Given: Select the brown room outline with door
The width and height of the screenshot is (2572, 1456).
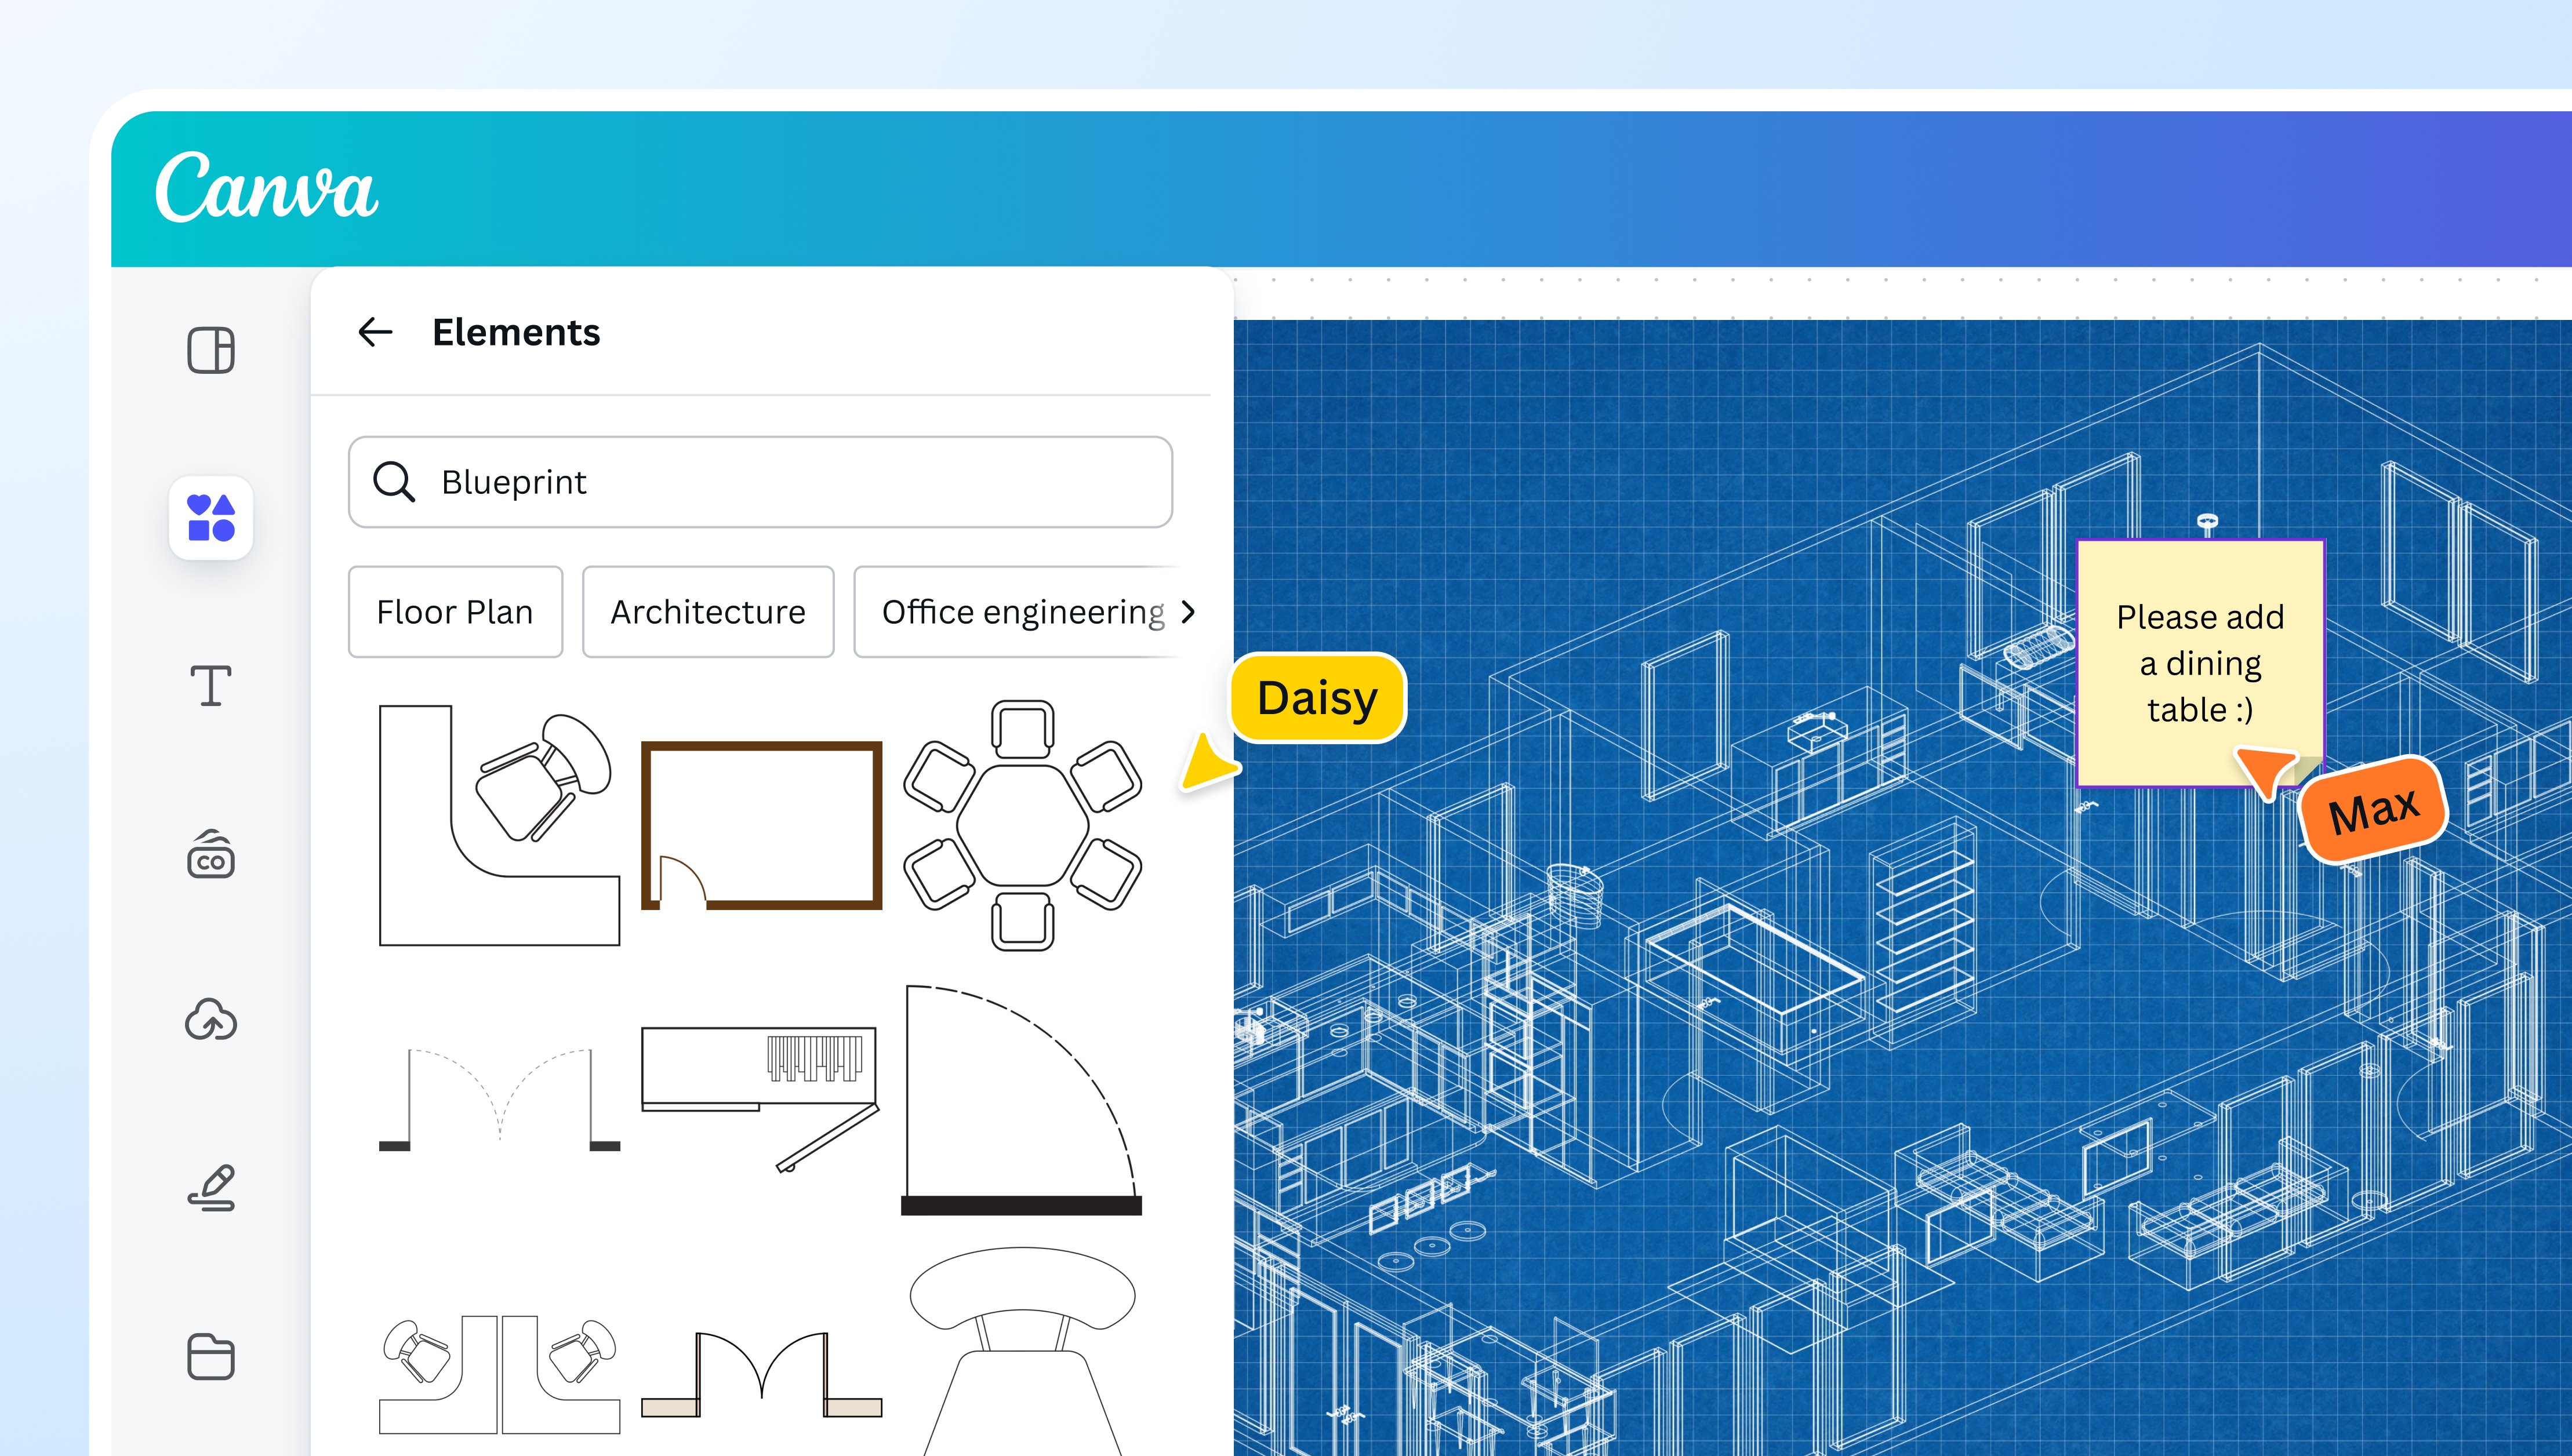Looking at the screenshot, I should (x=761, y=825).
